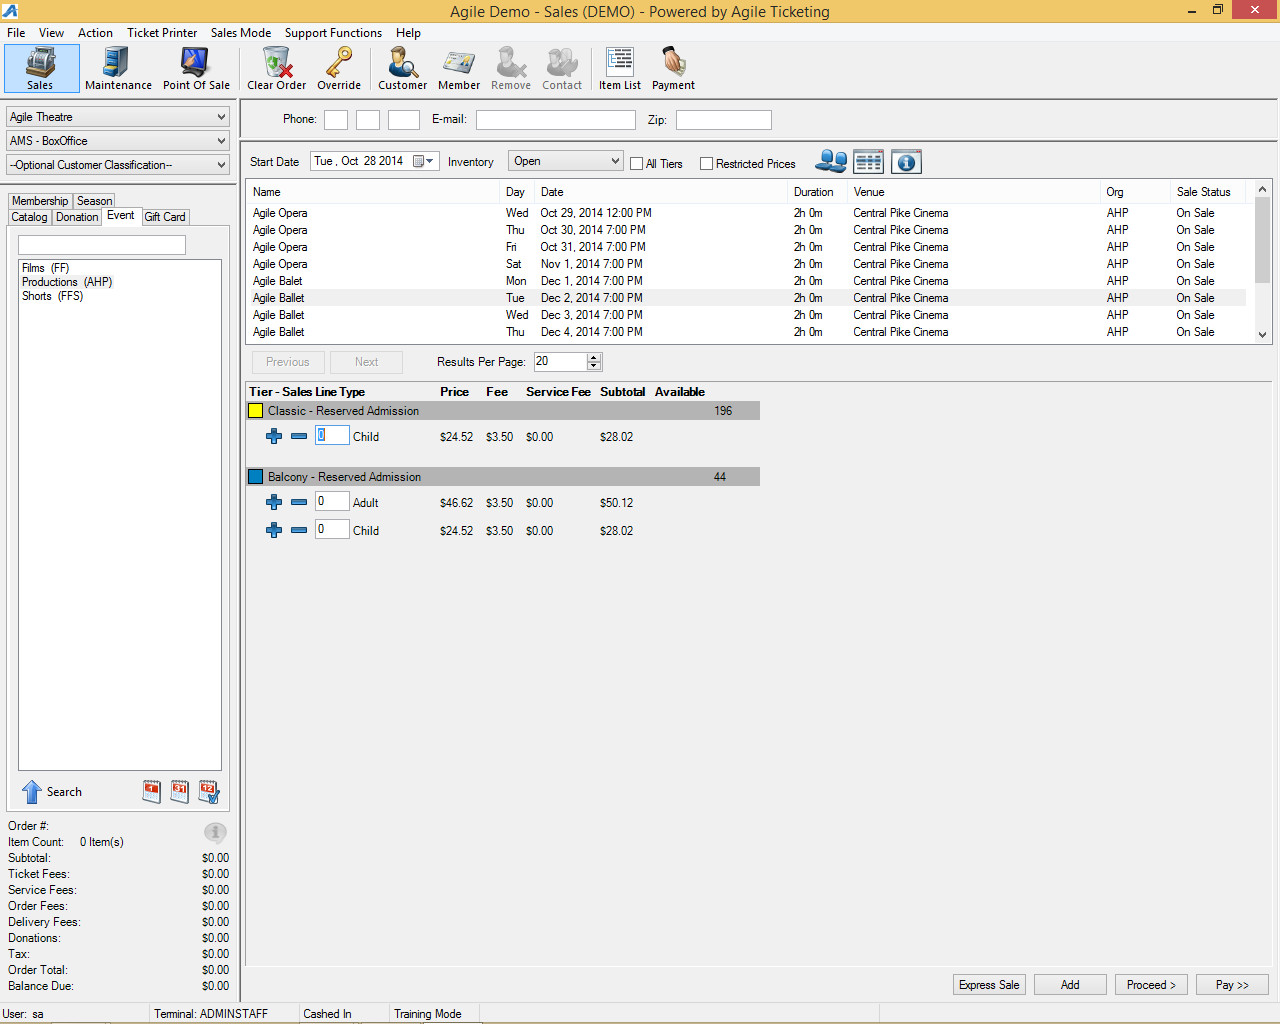
Task: Open the Action menu
Action: pos(95,33)
